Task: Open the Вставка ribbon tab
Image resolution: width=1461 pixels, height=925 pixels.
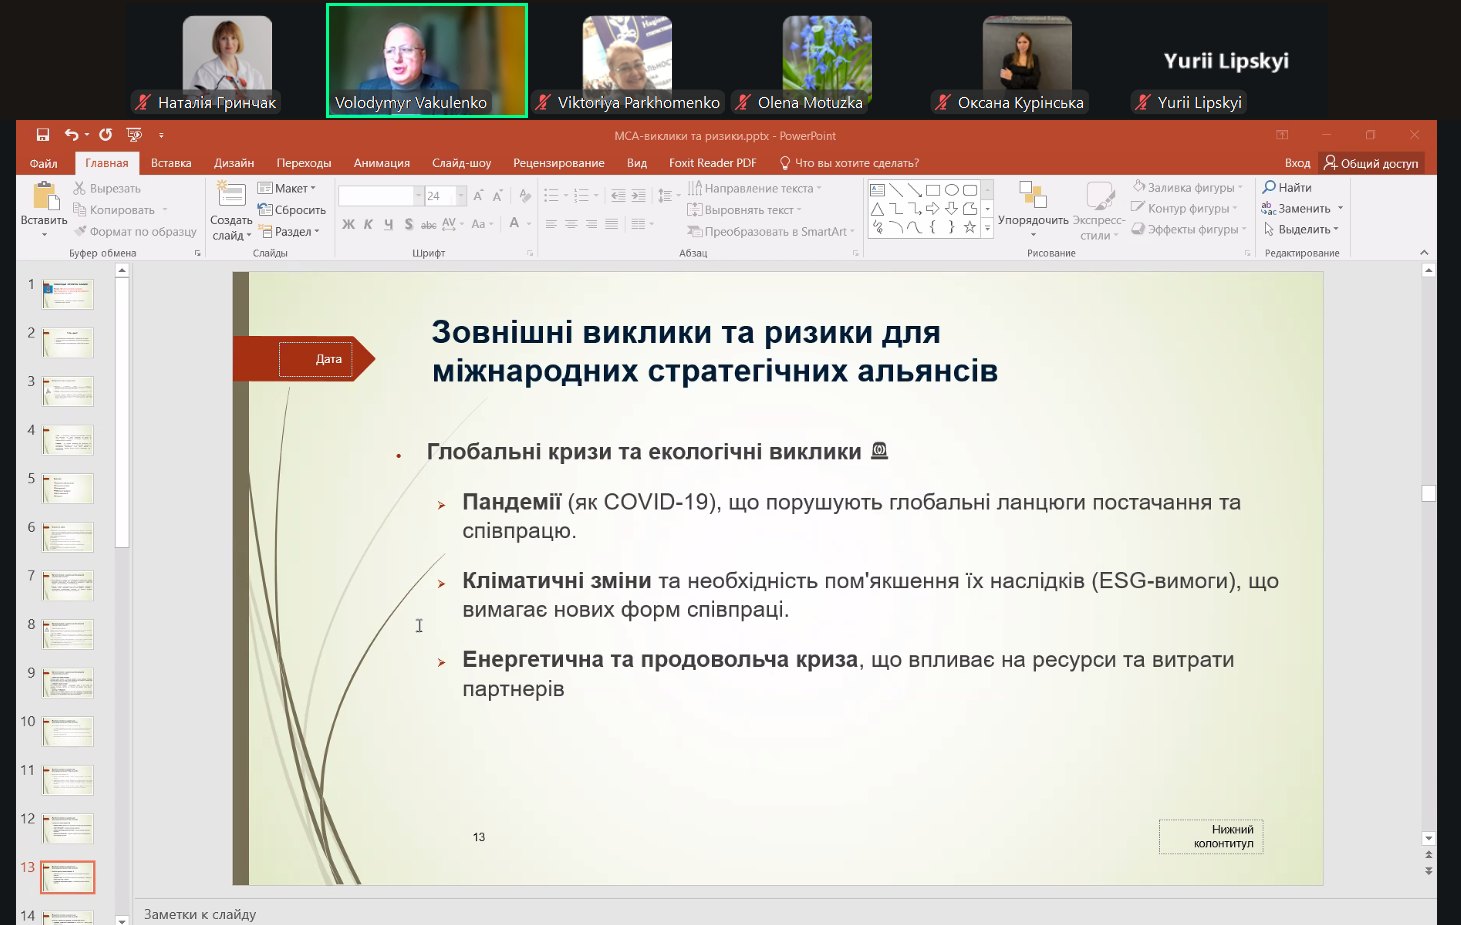Action: pos(171,163)
